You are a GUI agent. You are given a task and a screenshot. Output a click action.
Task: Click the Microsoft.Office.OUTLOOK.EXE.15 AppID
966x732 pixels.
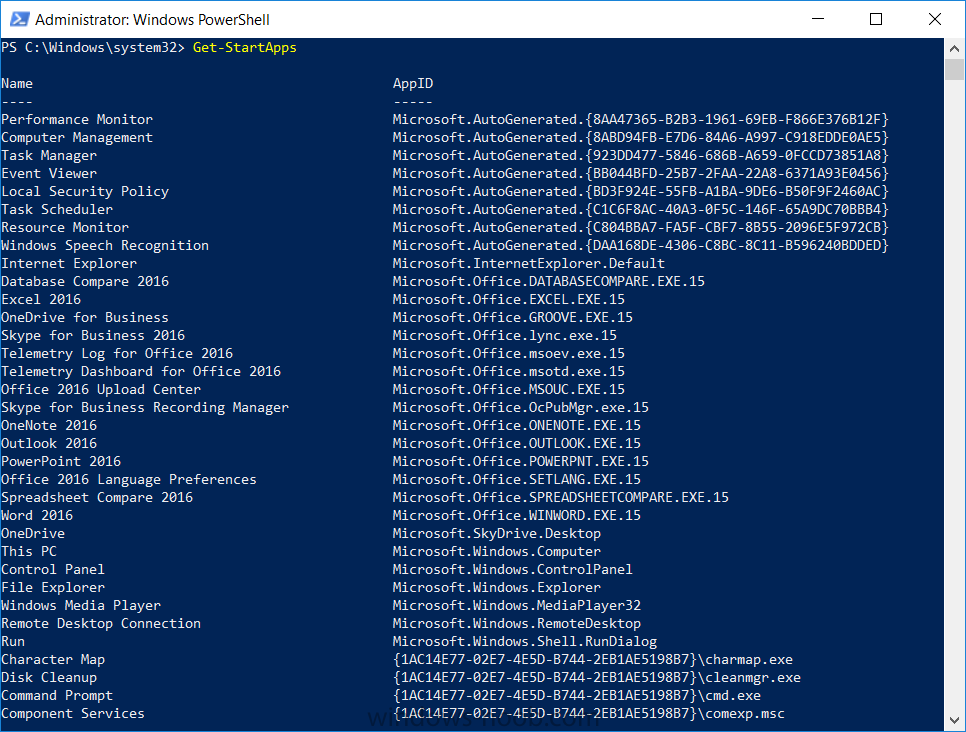[x=517, y=443]
